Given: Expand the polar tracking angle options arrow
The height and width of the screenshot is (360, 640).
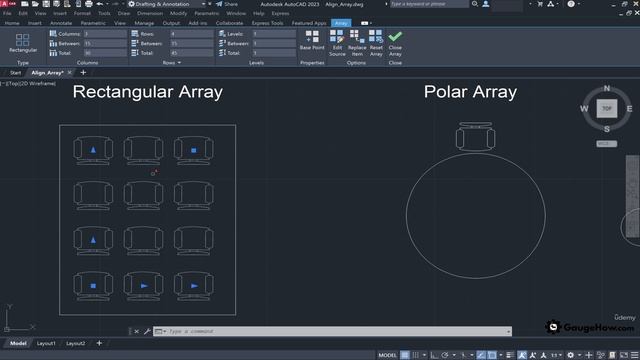Looking at the screenshot, I should click(x=454, y=355).
